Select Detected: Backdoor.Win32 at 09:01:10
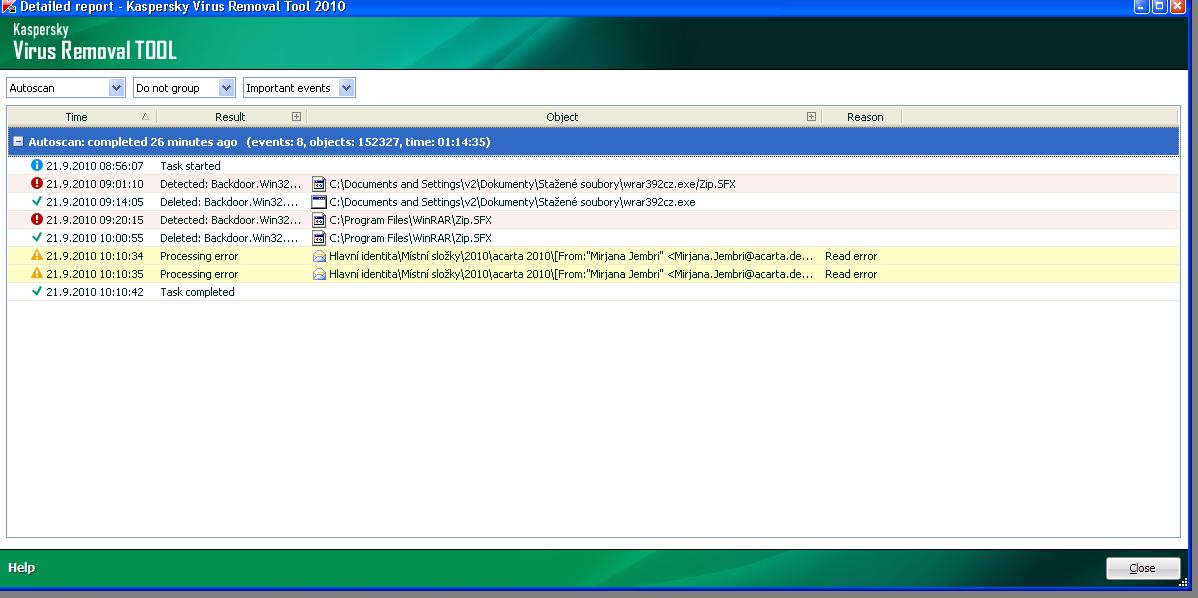 [230, 184]
